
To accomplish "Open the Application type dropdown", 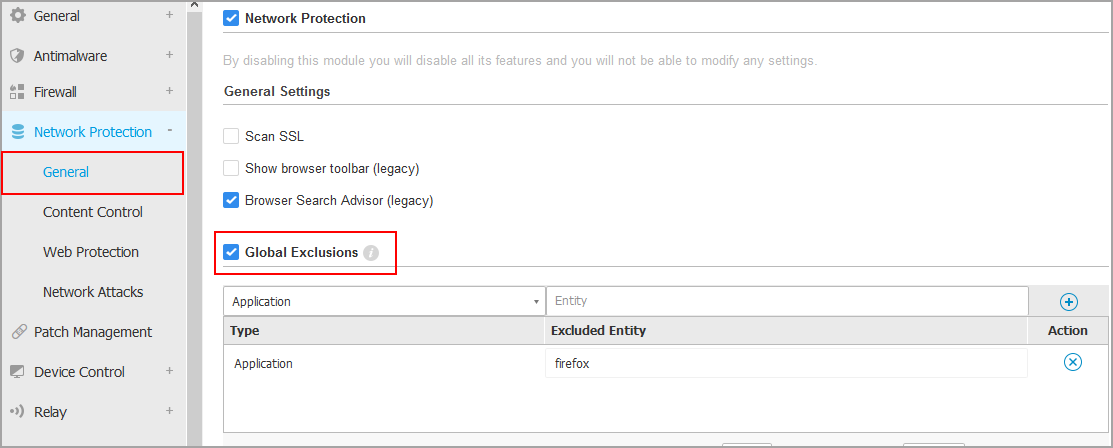I will pos(384,301).
